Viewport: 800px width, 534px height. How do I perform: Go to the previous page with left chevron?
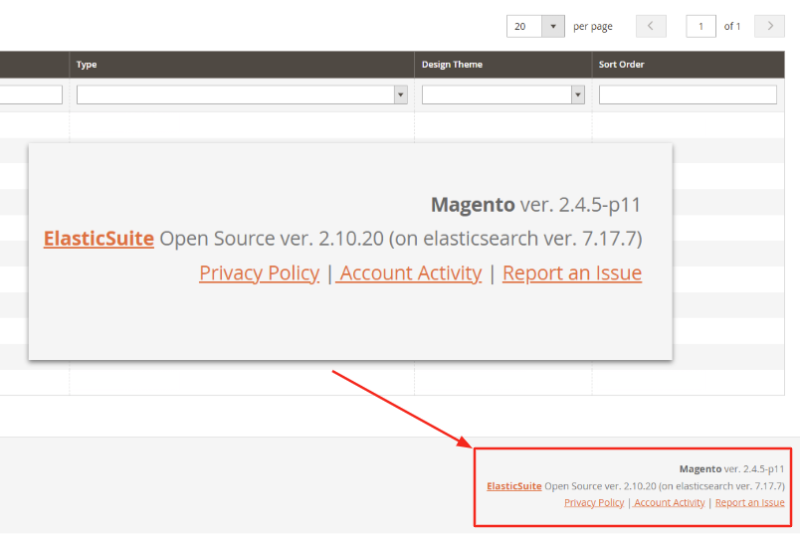[x=651, y=27]
